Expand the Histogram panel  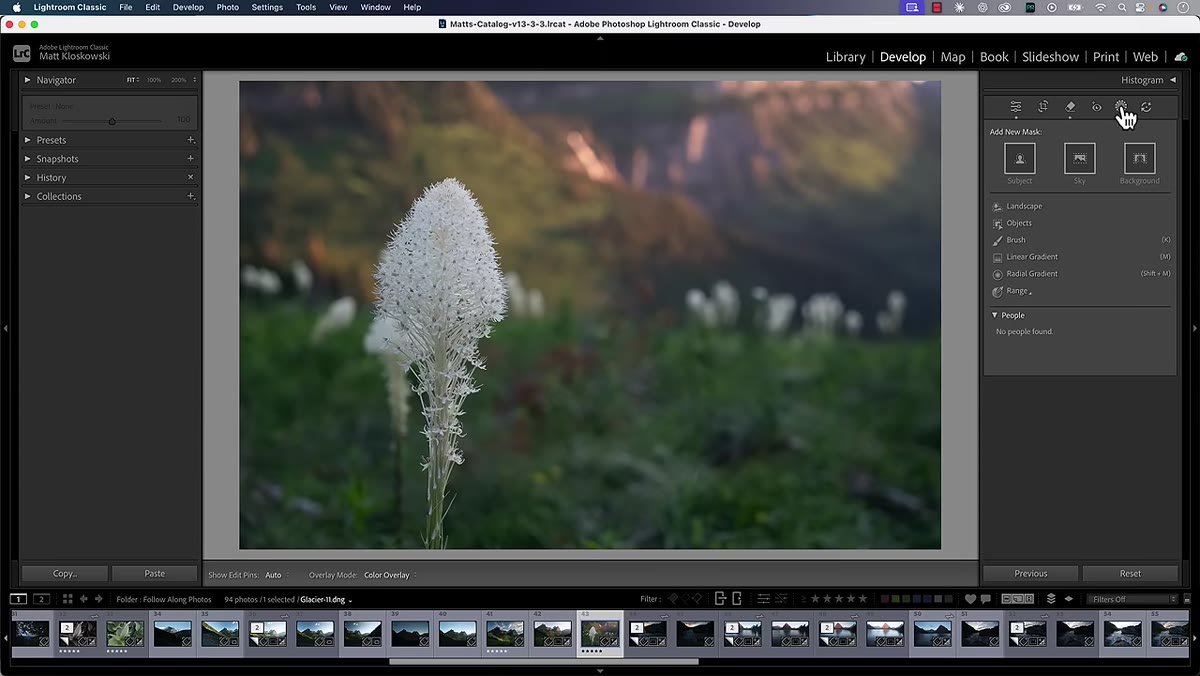[x=1173, y=80]
